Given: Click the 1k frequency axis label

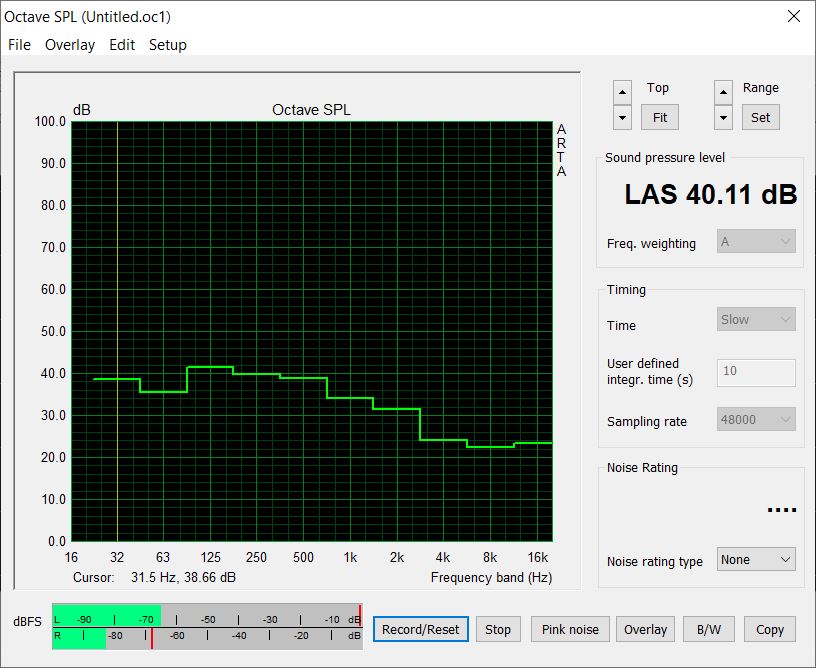Looking at the screenshot, I should [350, 558].
